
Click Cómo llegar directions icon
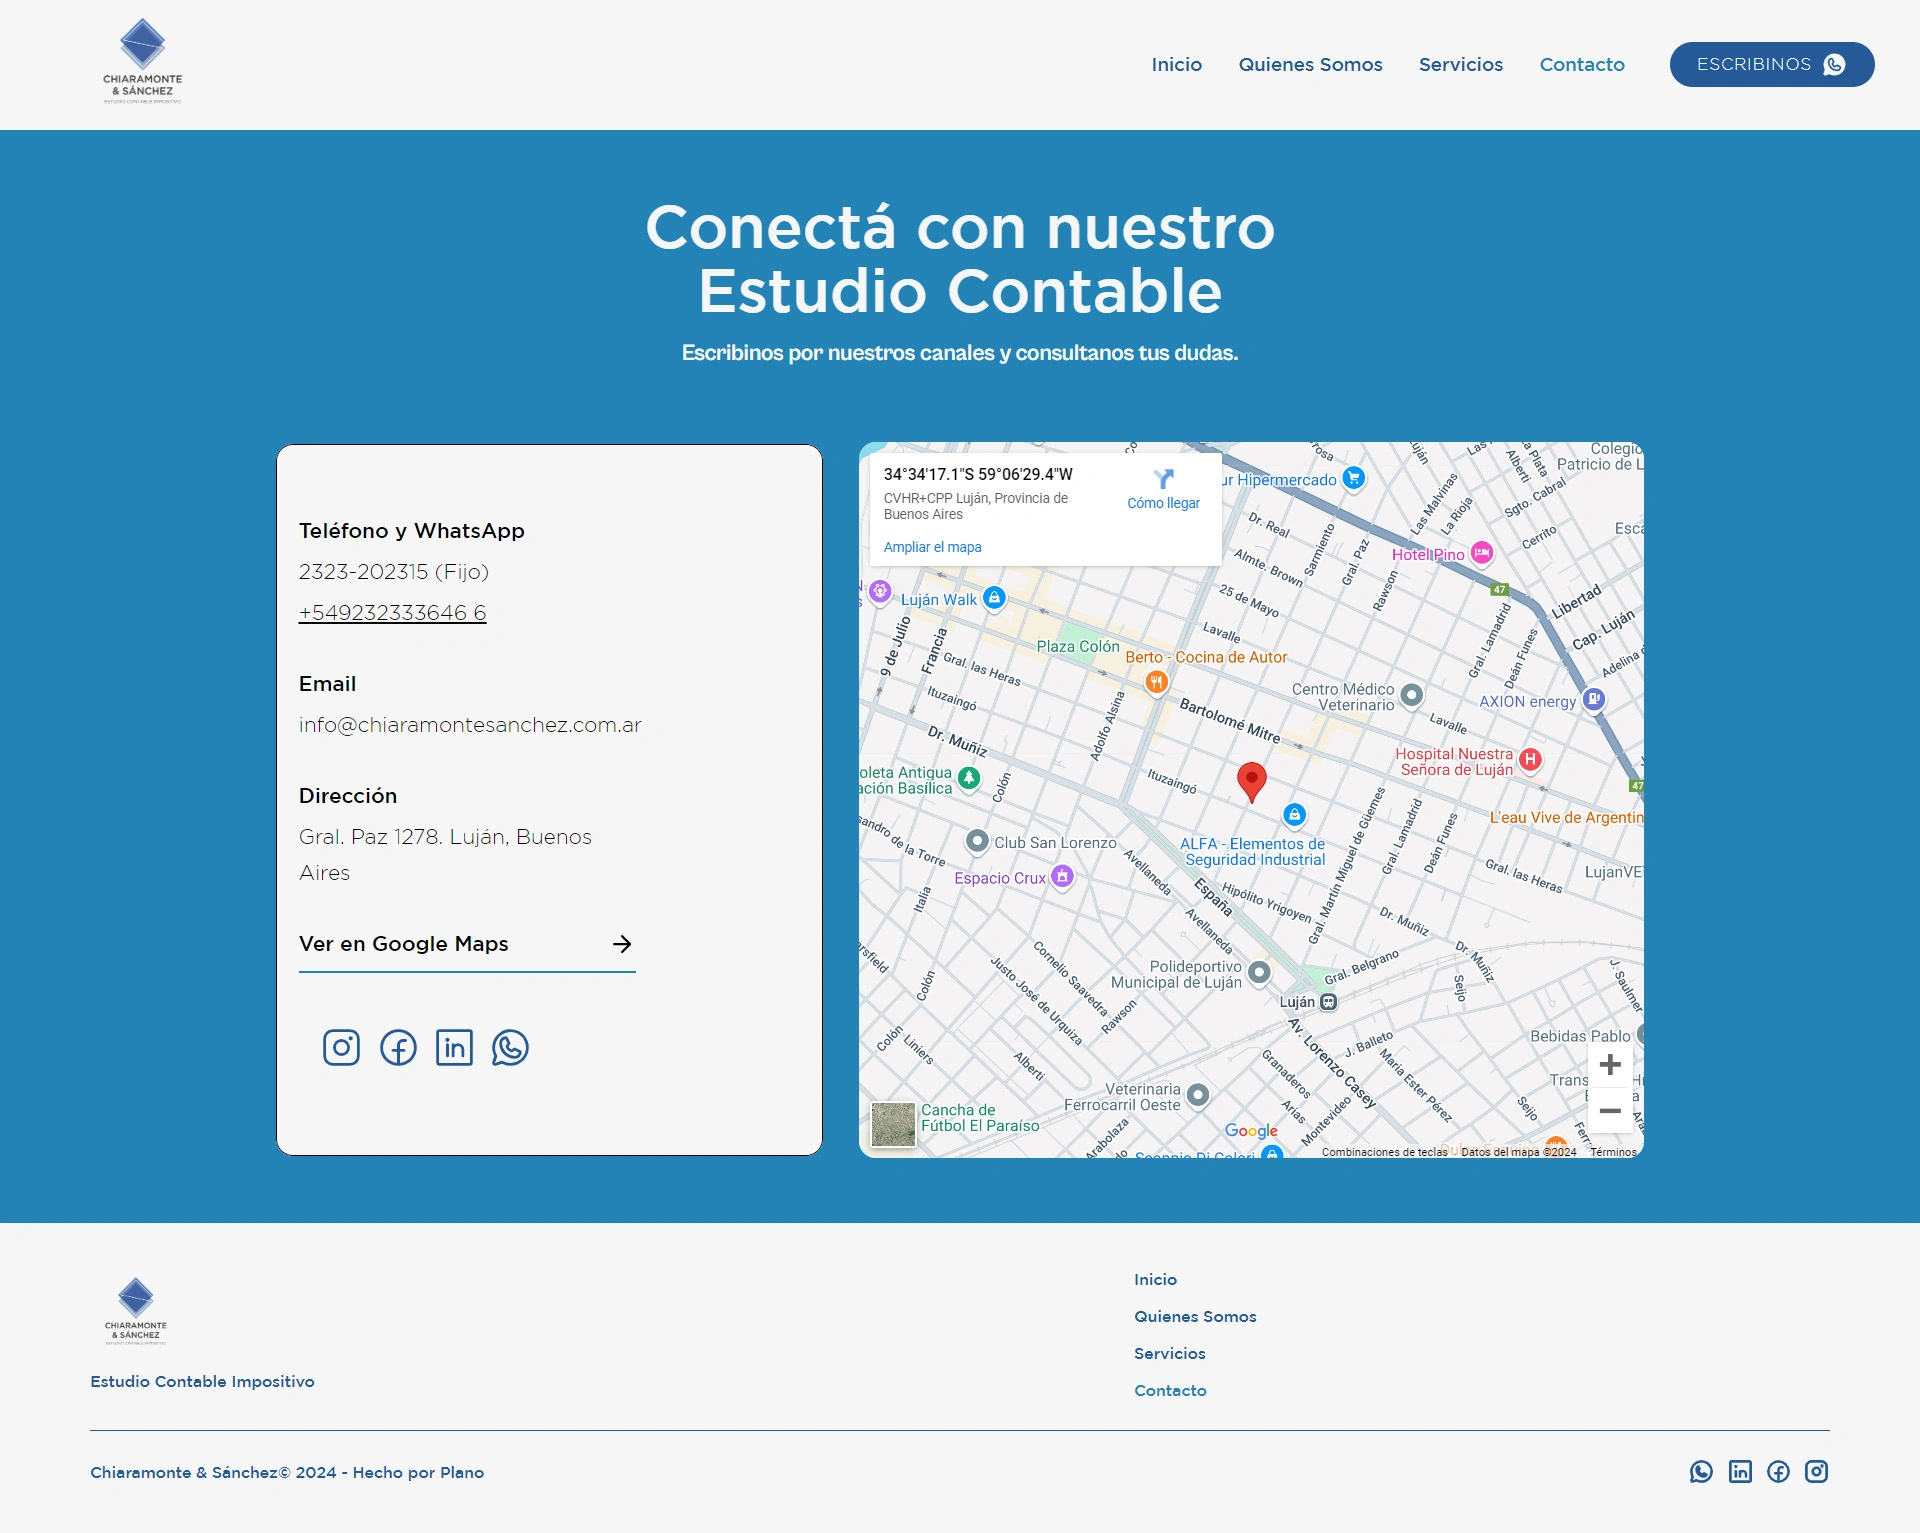point(1163,480)
